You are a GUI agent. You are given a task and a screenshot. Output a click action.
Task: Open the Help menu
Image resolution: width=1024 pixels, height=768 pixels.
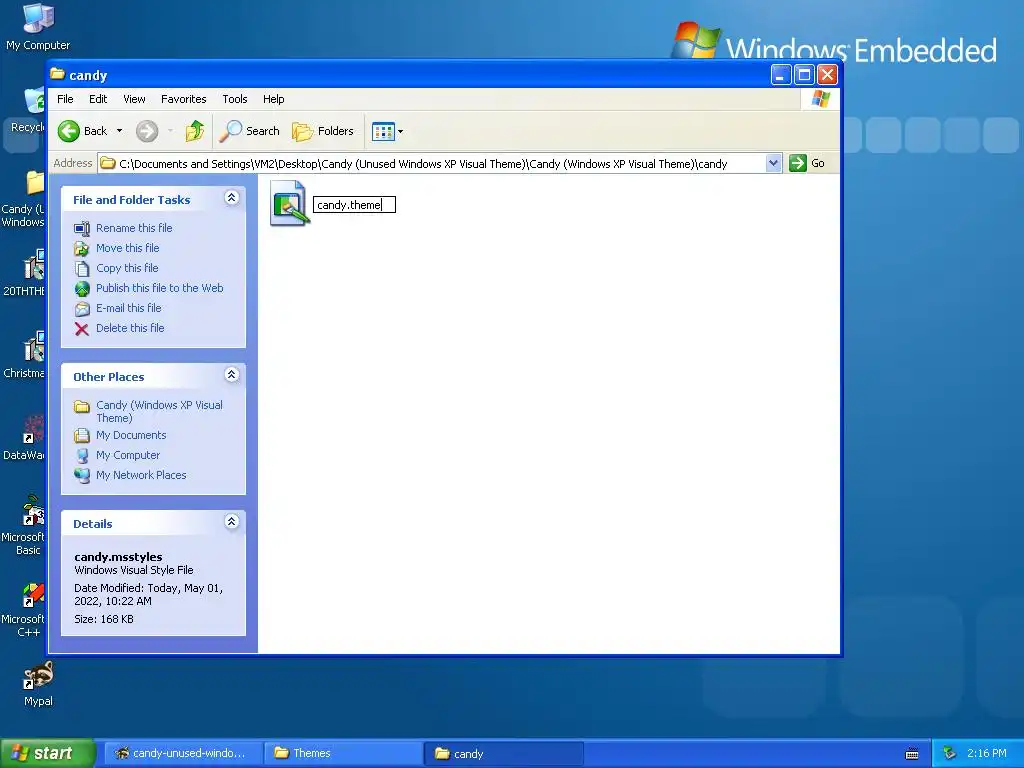[274, 99]
